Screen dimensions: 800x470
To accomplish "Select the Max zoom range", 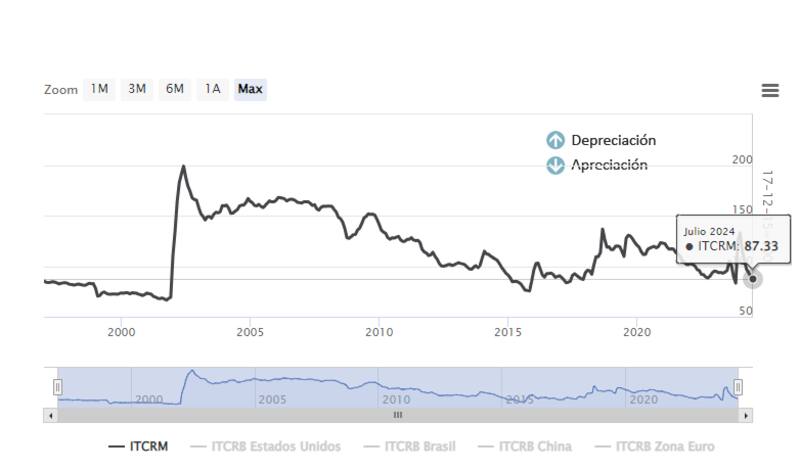I will pos(250,89).
